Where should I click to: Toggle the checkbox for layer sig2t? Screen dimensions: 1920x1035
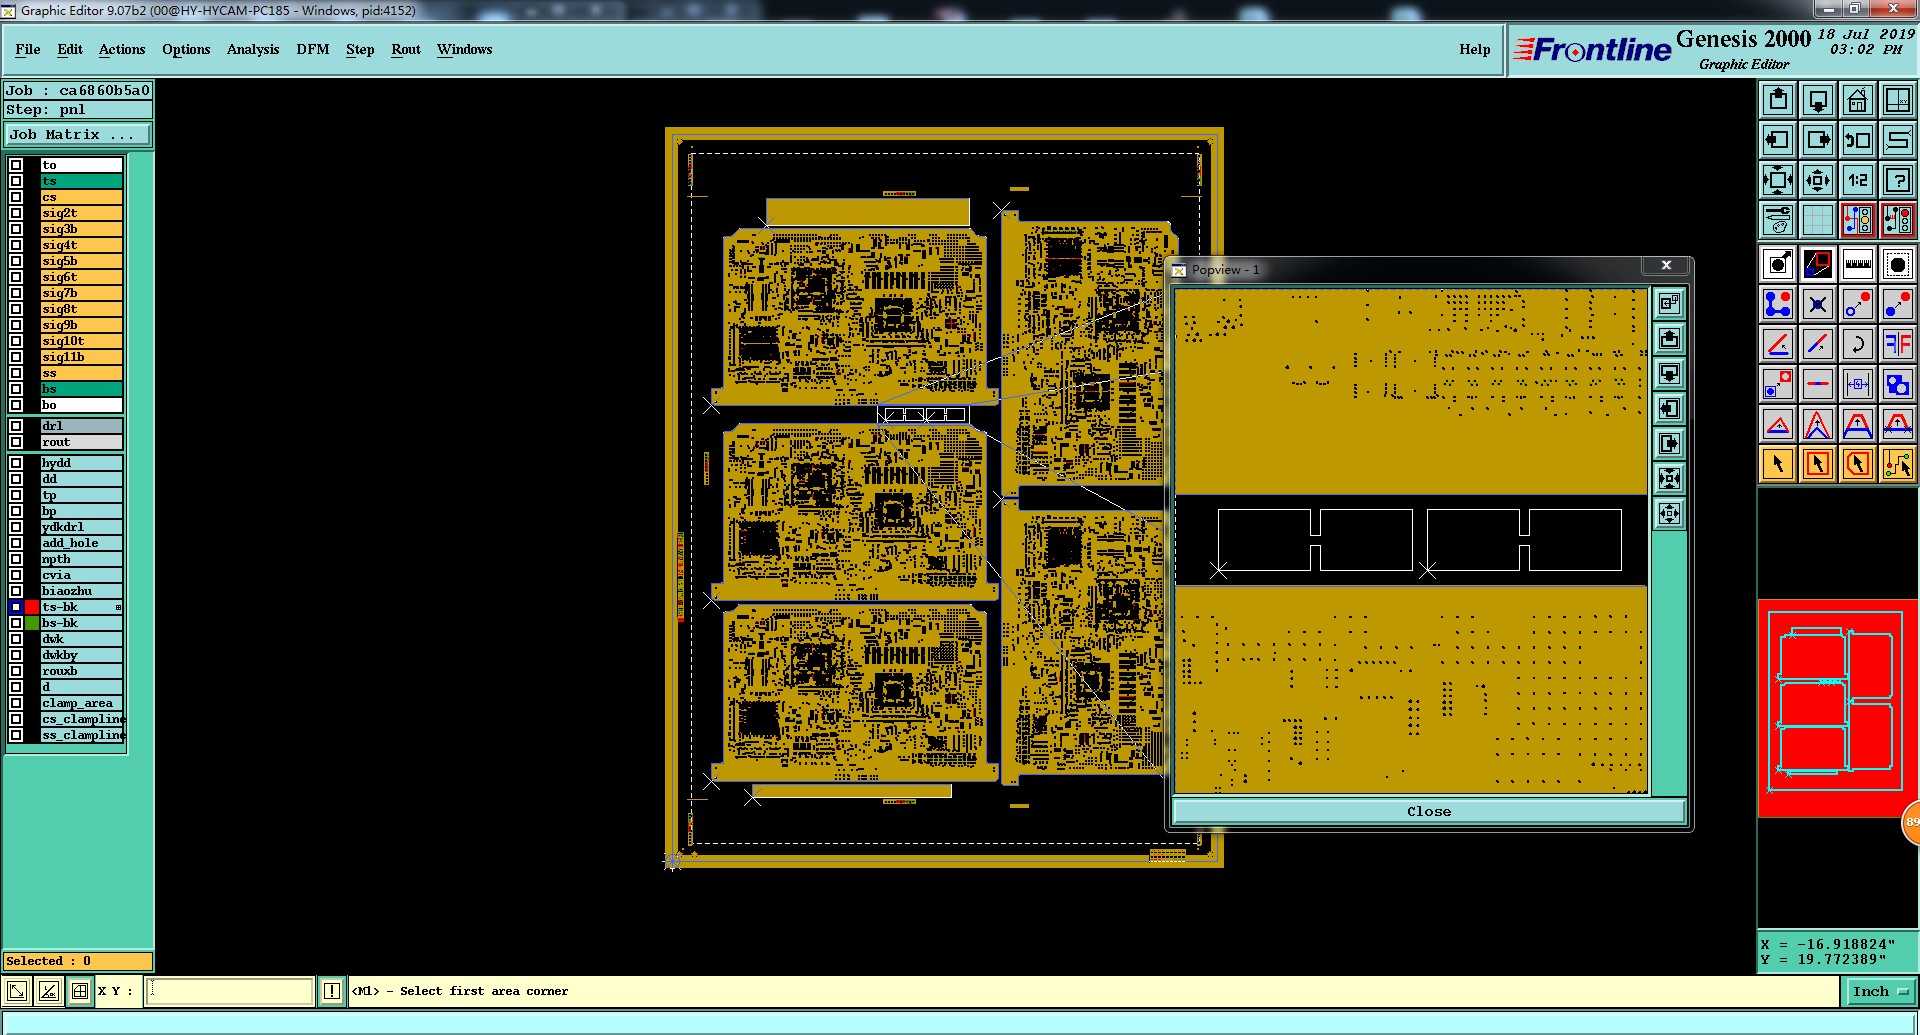point(16,213)
